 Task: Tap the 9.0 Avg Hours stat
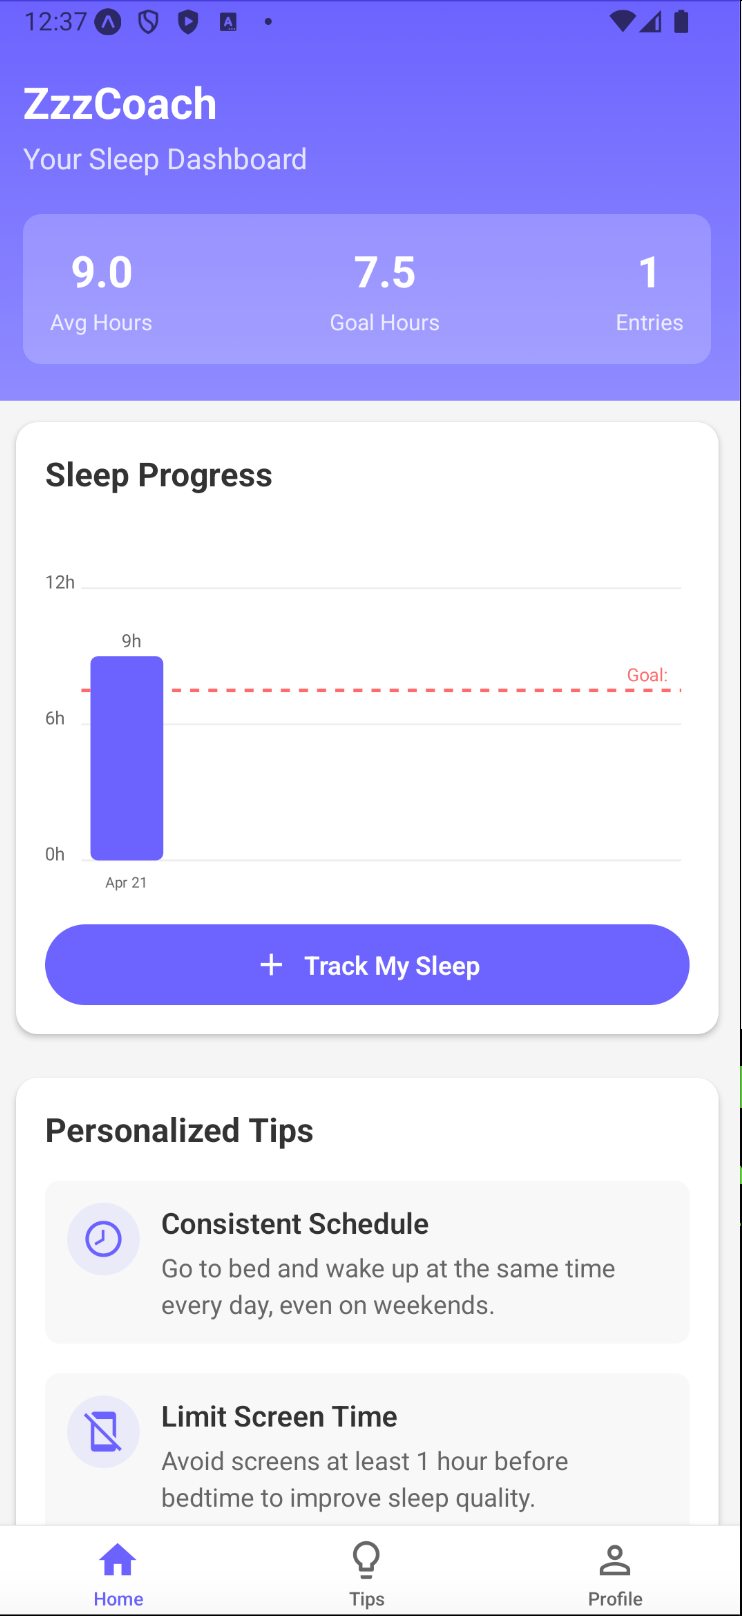(x=102, y=290)
